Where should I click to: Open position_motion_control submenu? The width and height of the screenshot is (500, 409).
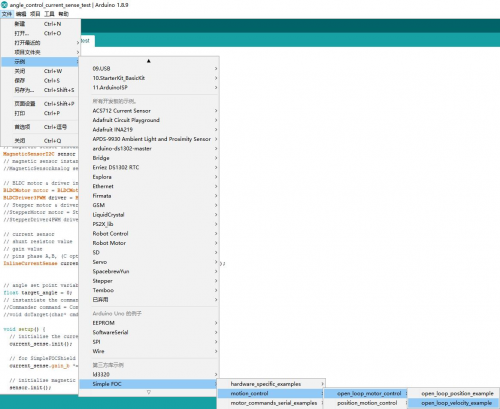[366, 403]
